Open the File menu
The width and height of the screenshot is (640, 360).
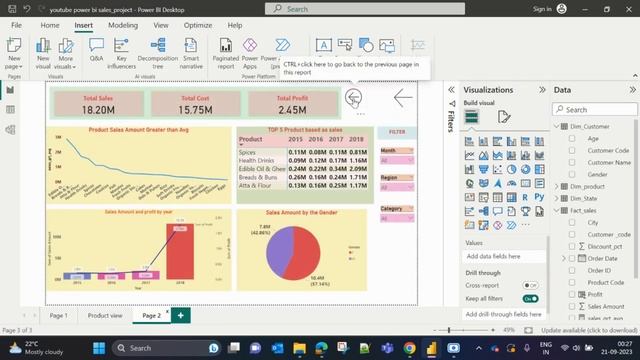click(x=16, y=25)
